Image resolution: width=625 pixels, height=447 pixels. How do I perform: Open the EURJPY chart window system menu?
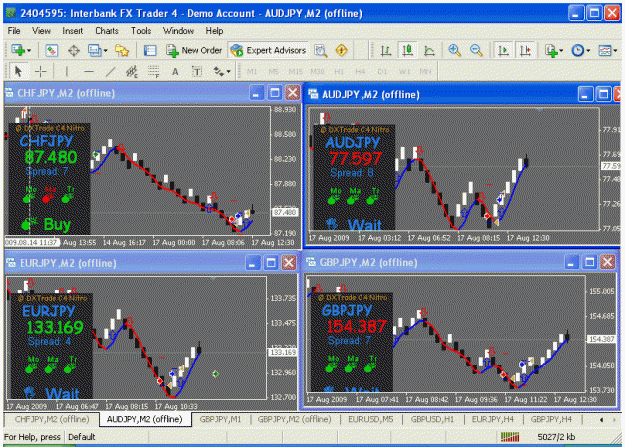(11, 263)
